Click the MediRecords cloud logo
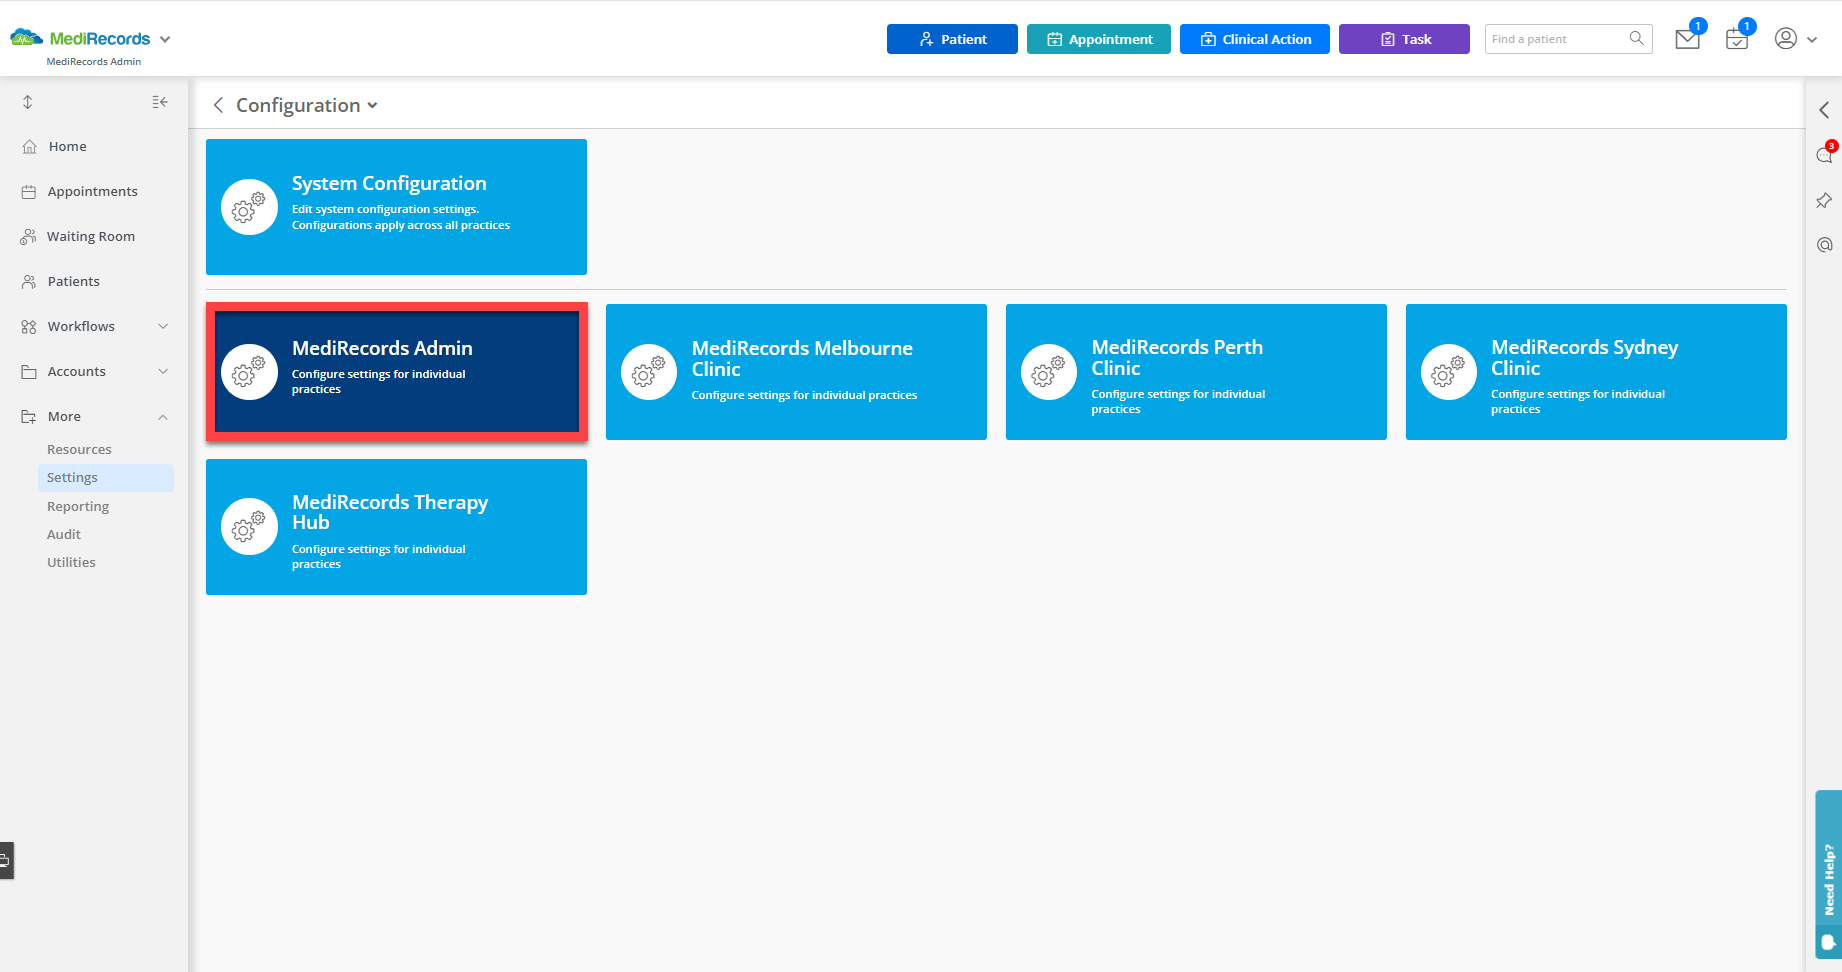The image size is (1842, 972). tap(27, 38)
